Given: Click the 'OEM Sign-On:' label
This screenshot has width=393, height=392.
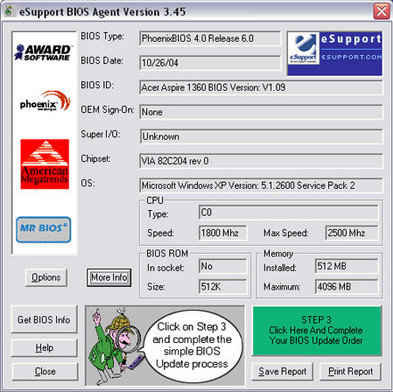Looking at the screenshot, I should coord(107,110).
